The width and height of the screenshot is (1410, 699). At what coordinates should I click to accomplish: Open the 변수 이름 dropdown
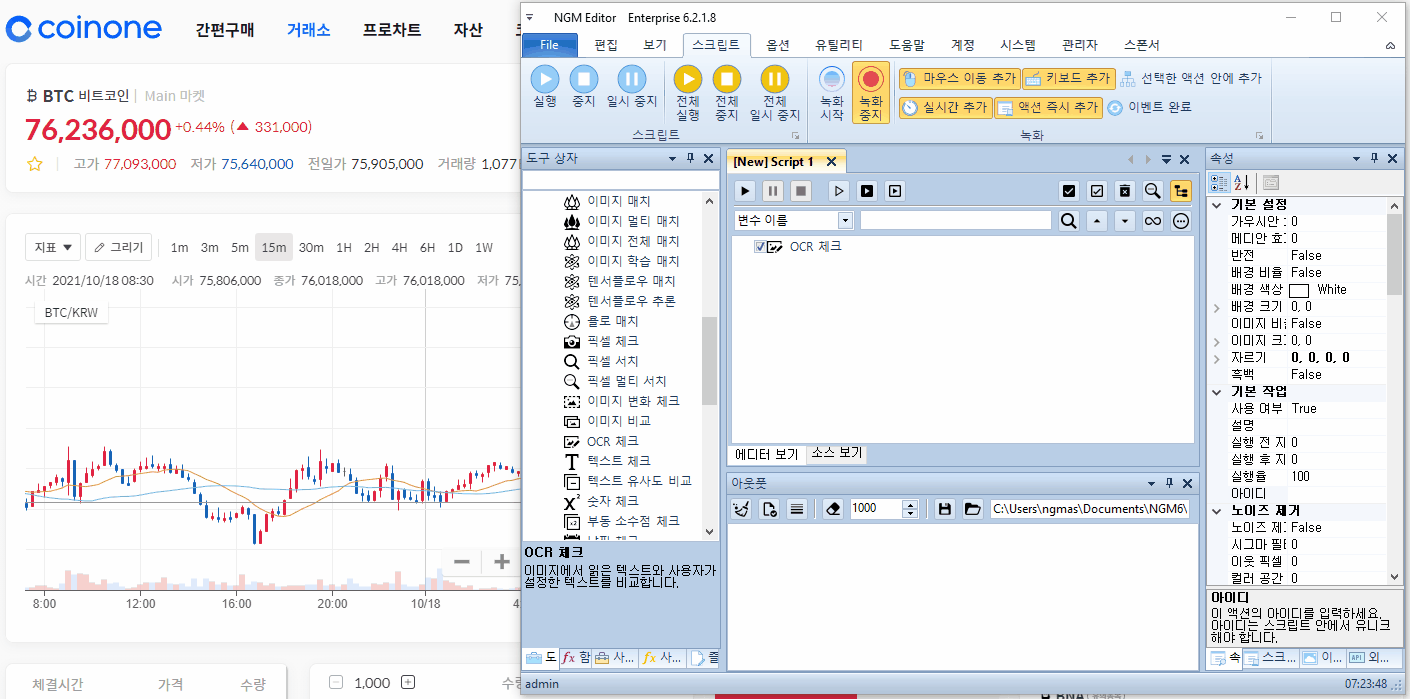pos(845,221)
